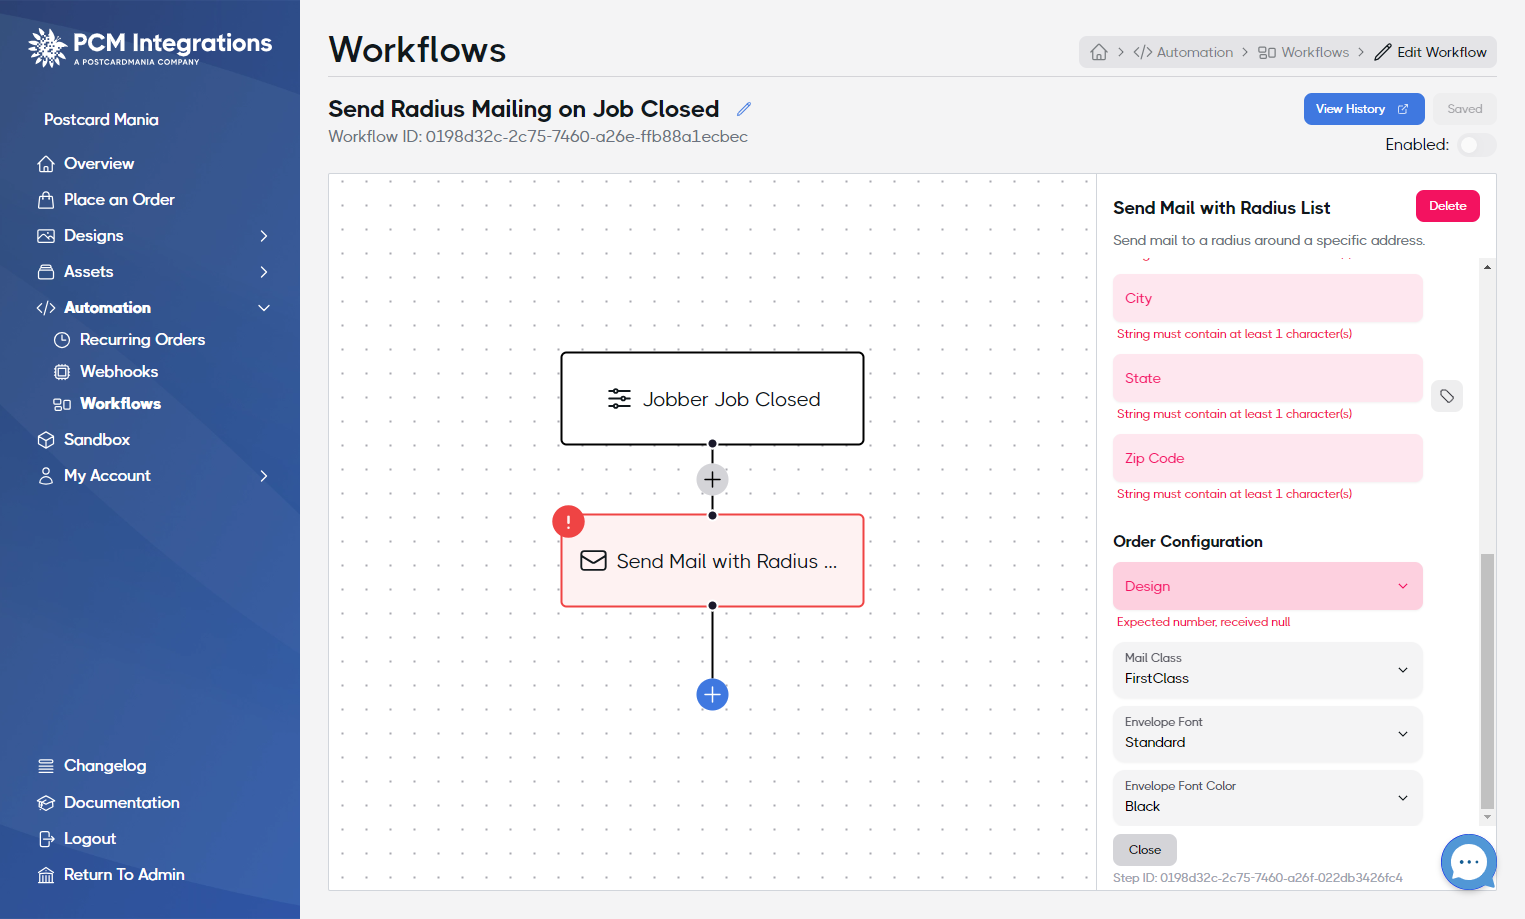Click the Zip Code input field
The width and height of the screenshot is (1525, 919).
1267,458
